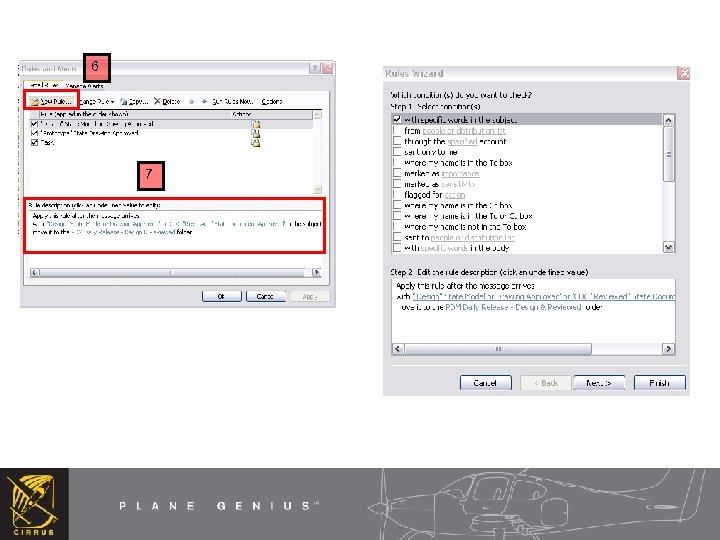Check 'from people or distribution list' condition
Screen dimensions: 720x540
[x=397, y=130]
